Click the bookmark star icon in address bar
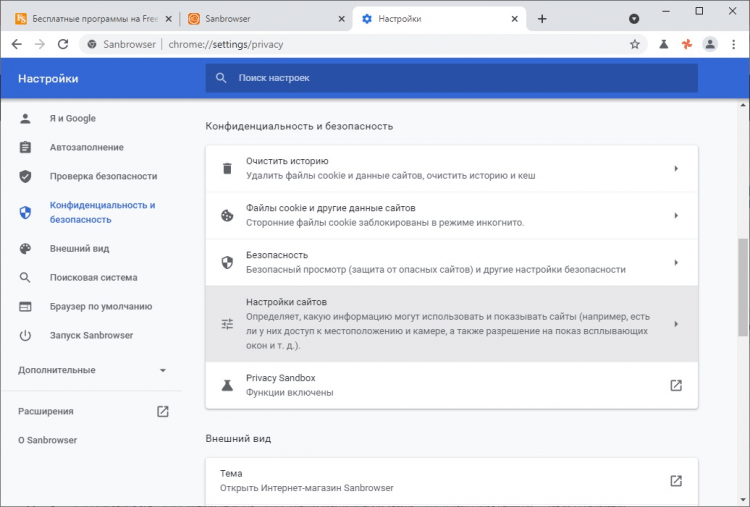Screen dimensions: 750x507 (634, 44)
